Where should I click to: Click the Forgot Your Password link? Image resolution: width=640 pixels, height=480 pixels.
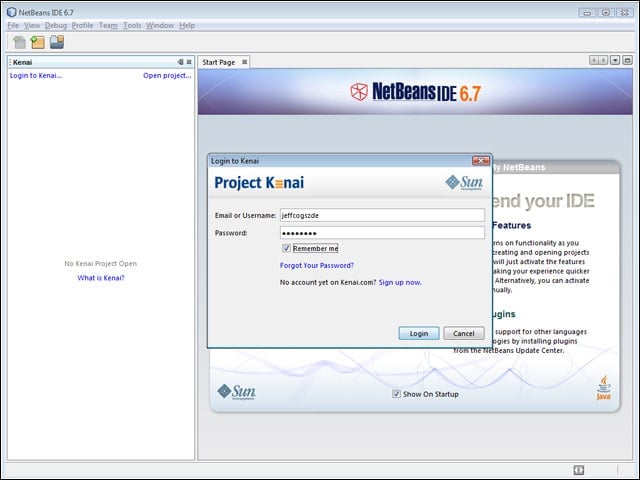317,265
